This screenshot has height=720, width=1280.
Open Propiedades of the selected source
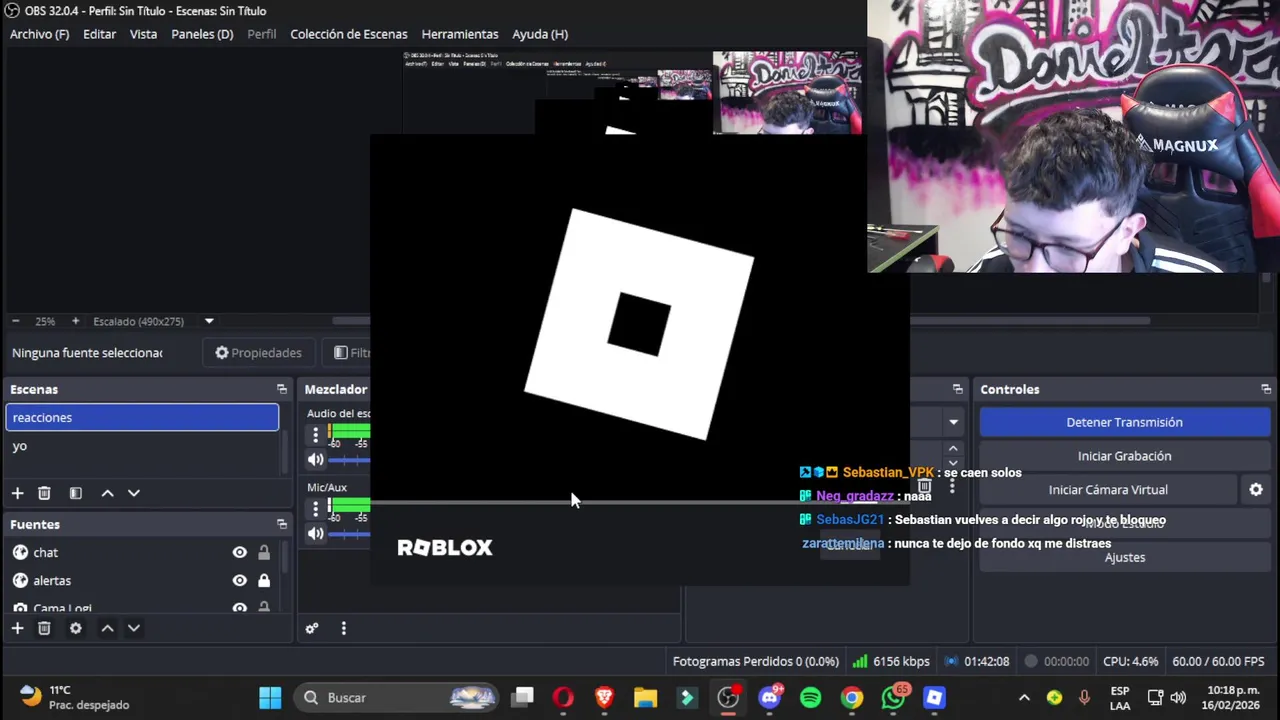point(258,352)
